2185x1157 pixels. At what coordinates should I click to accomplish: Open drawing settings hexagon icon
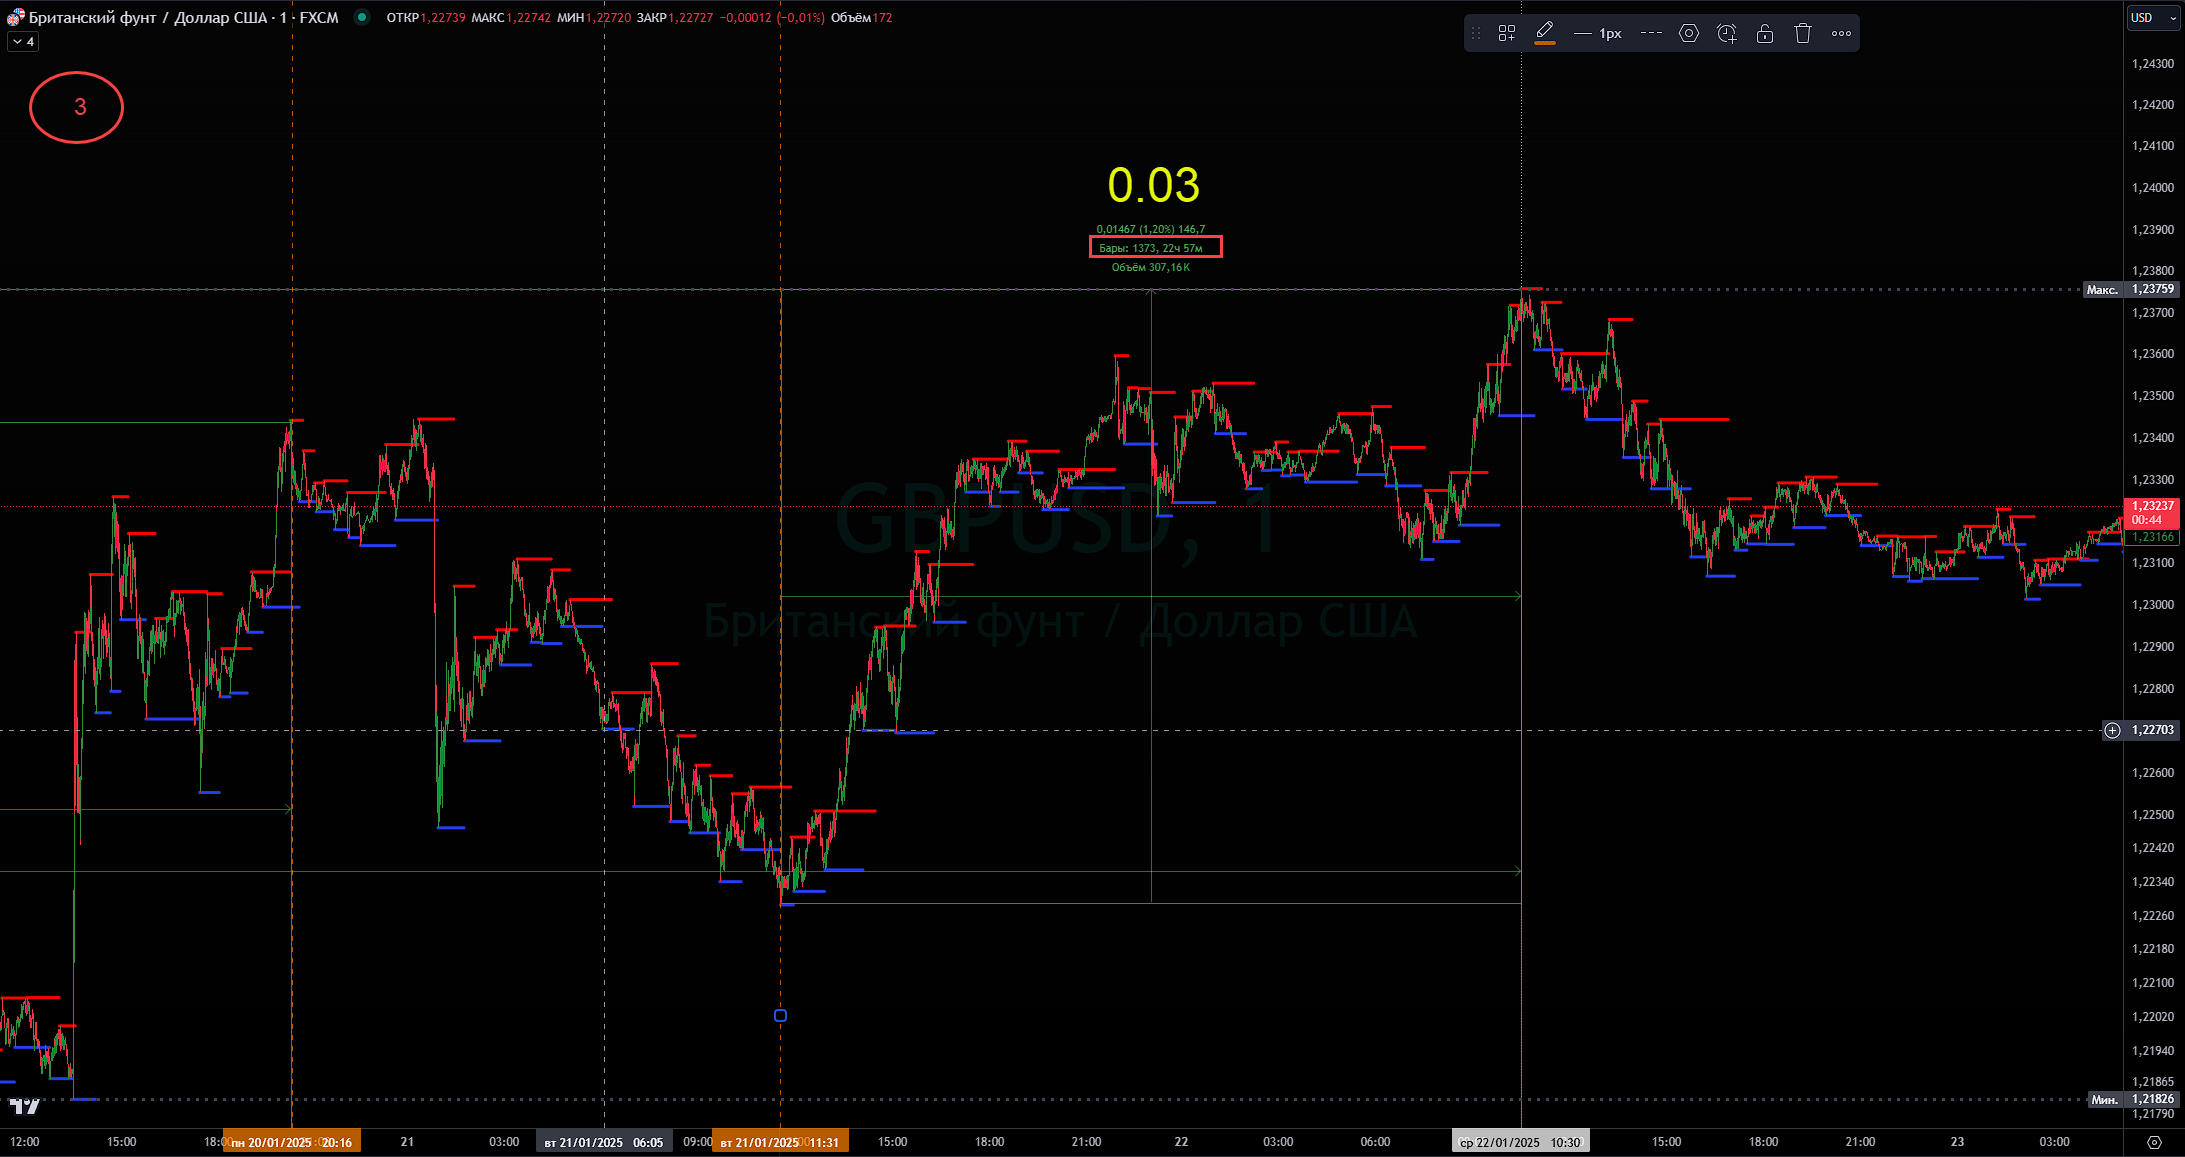tap(1689, 33)
